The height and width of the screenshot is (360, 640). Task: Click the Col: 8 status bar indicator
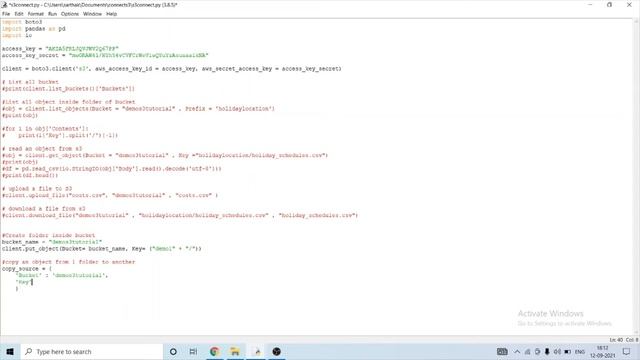click(x=632, y=340)
